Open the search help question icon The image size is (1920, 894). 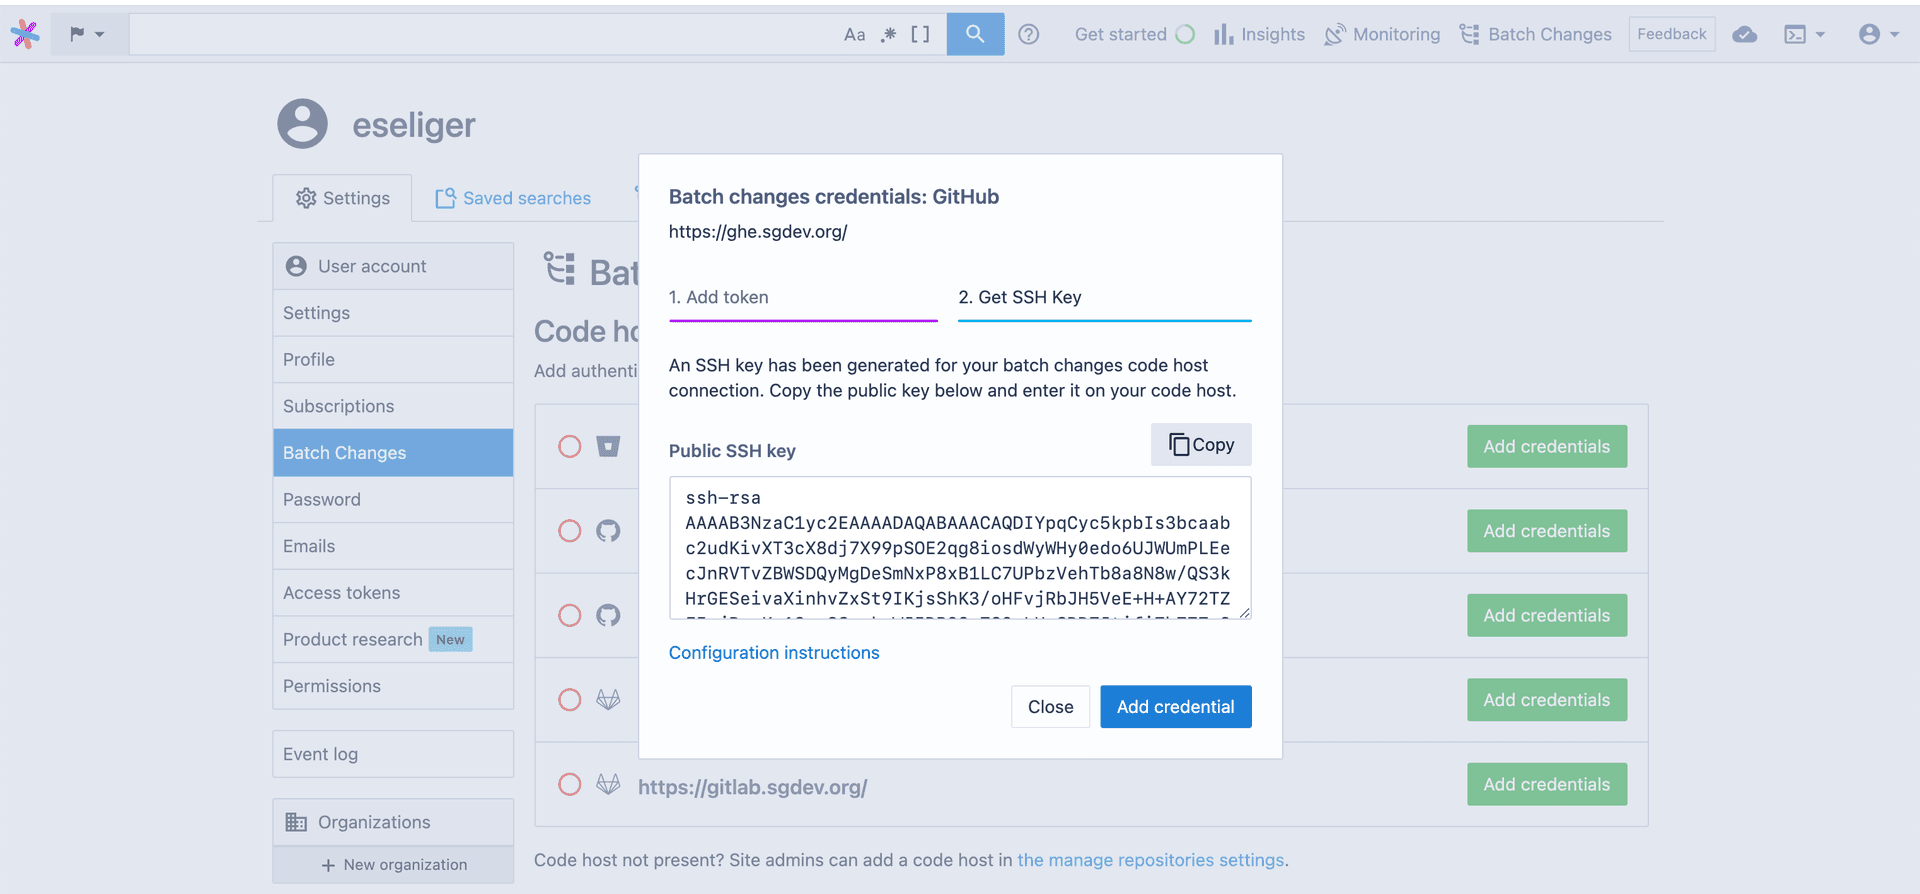[1028, 34]
